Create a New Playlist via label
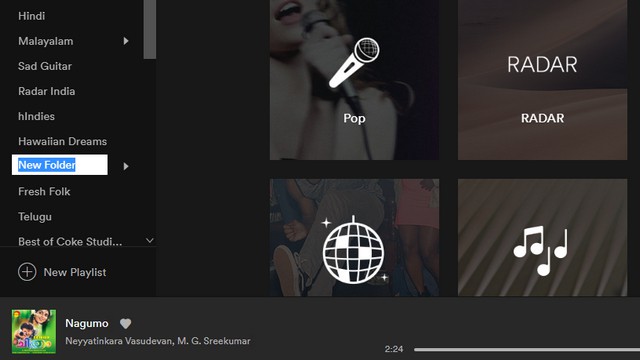640x360 pixels. tap(75, 272)
